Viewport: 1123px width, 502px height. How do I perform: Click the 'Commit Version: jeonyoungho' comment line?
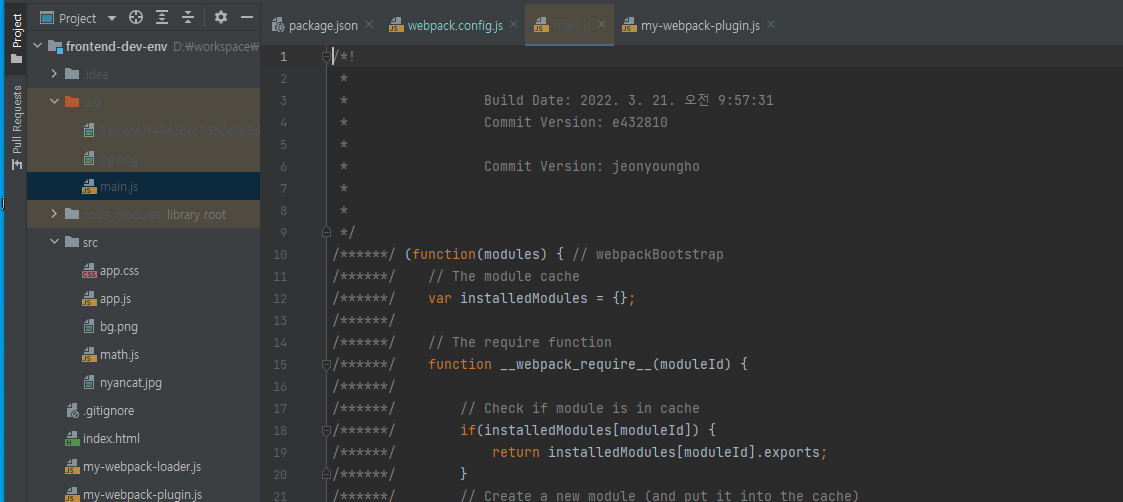(592, 166)
